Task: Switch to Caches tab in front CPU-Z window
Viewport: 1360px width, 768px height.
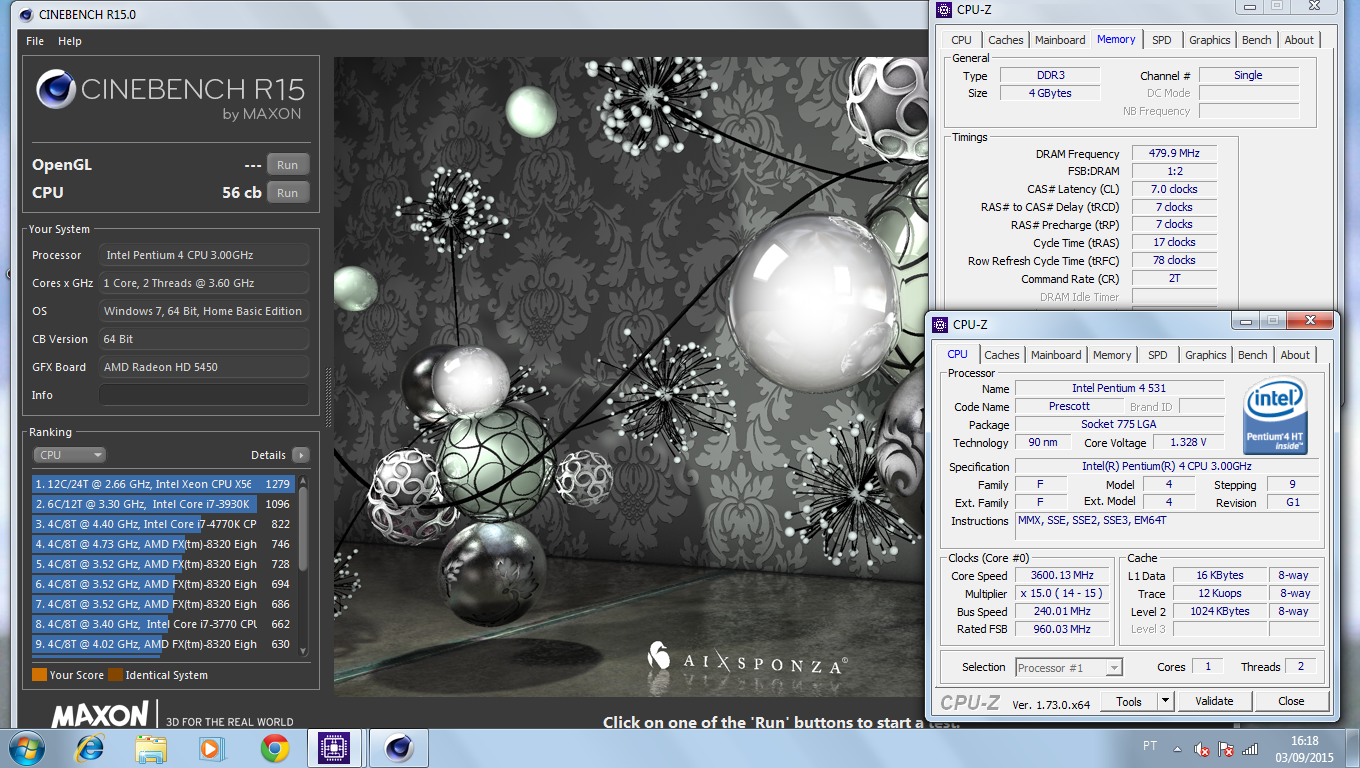Action: (x=1002, y=355)
